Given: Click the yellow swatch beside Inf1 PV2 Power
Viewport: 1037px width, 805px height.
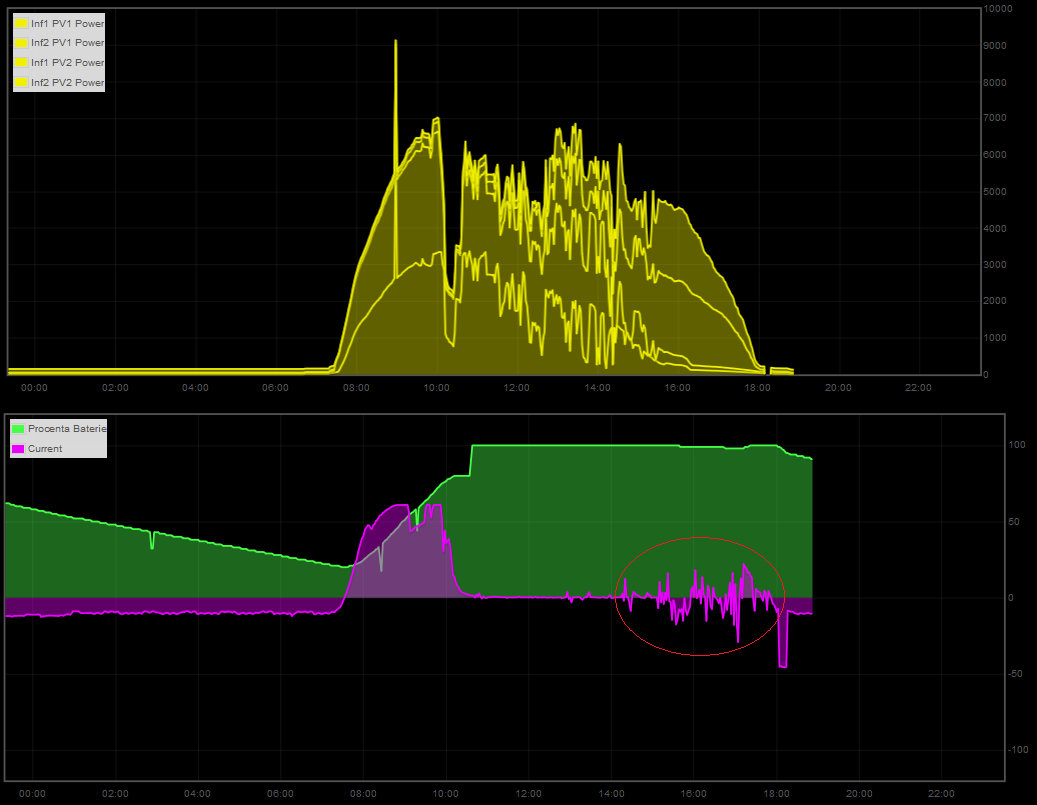Looking at the screenshot, I should [x=21, y=63].
